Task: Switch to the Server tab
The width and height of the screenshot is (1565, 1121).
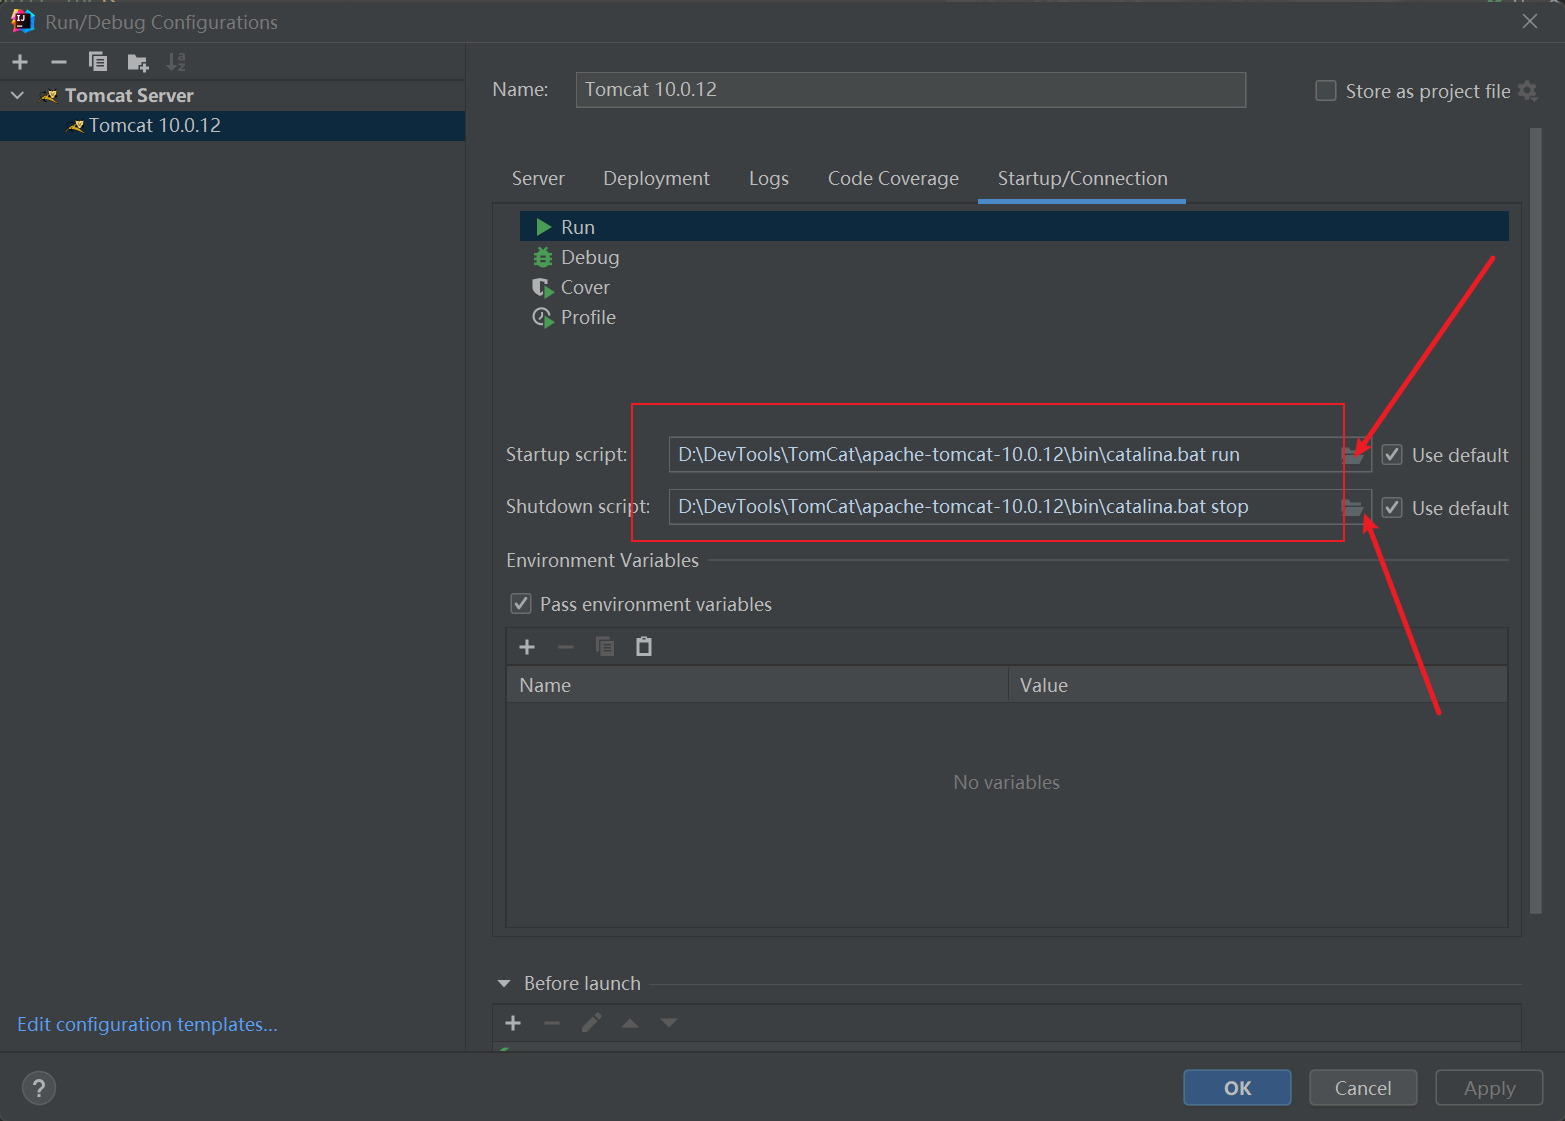Action: [x=538, y=178]
